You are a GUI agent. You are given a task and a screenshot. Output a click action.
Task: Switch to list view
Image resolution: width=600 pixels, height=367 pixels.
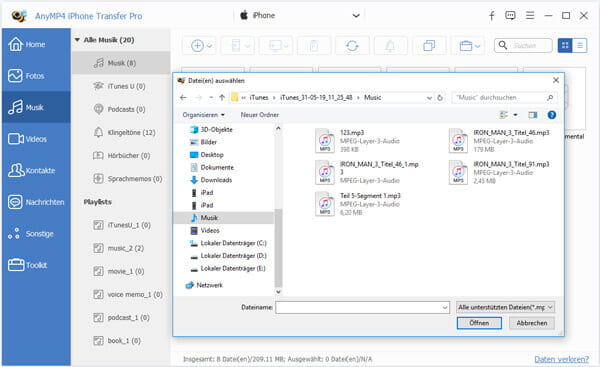pos(580,46)
